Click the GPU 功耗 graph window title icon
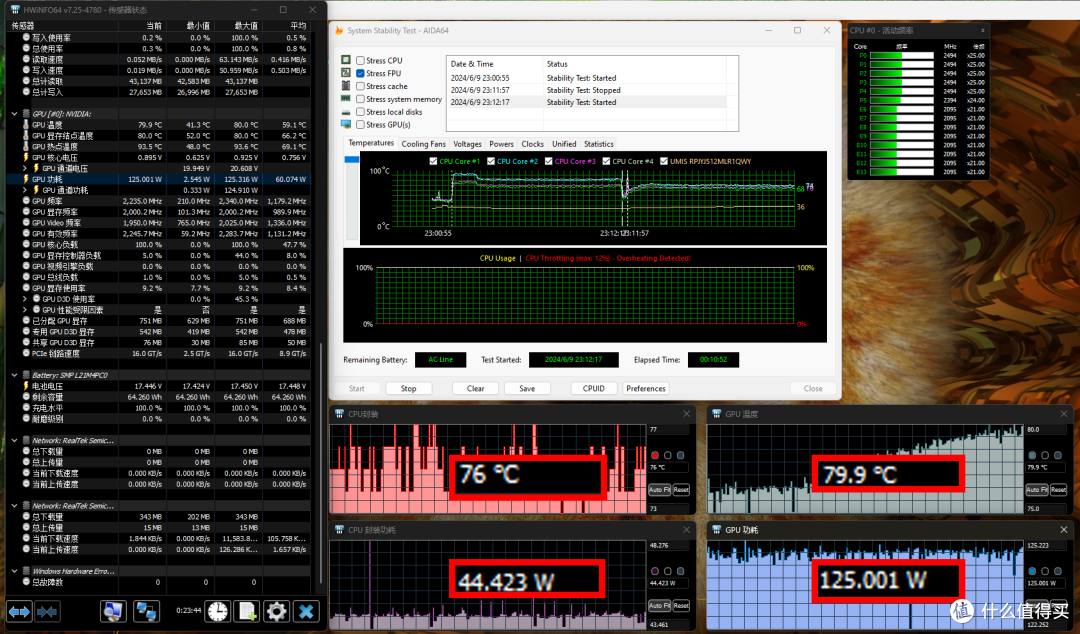Viewport: 1080px width, 634px height. point(716,529)
